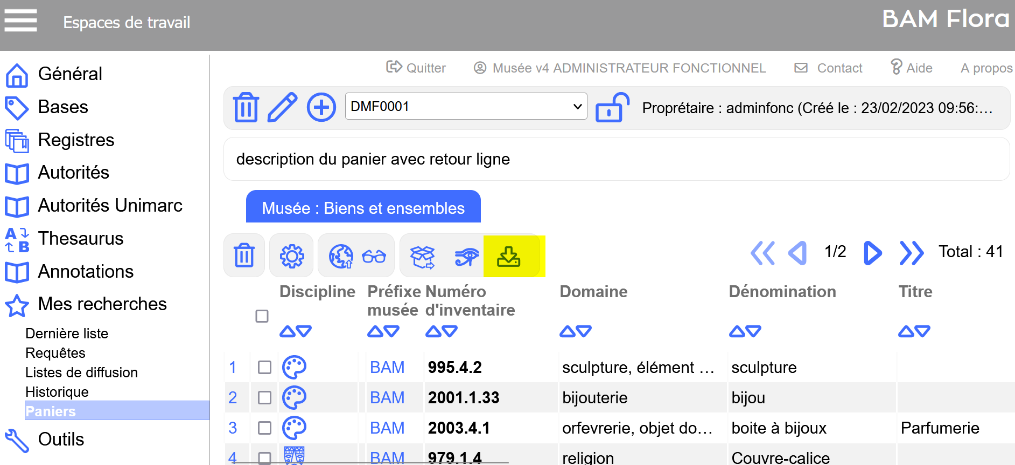Select the Musée : Biens et ensembles tab

pos(363,208)
